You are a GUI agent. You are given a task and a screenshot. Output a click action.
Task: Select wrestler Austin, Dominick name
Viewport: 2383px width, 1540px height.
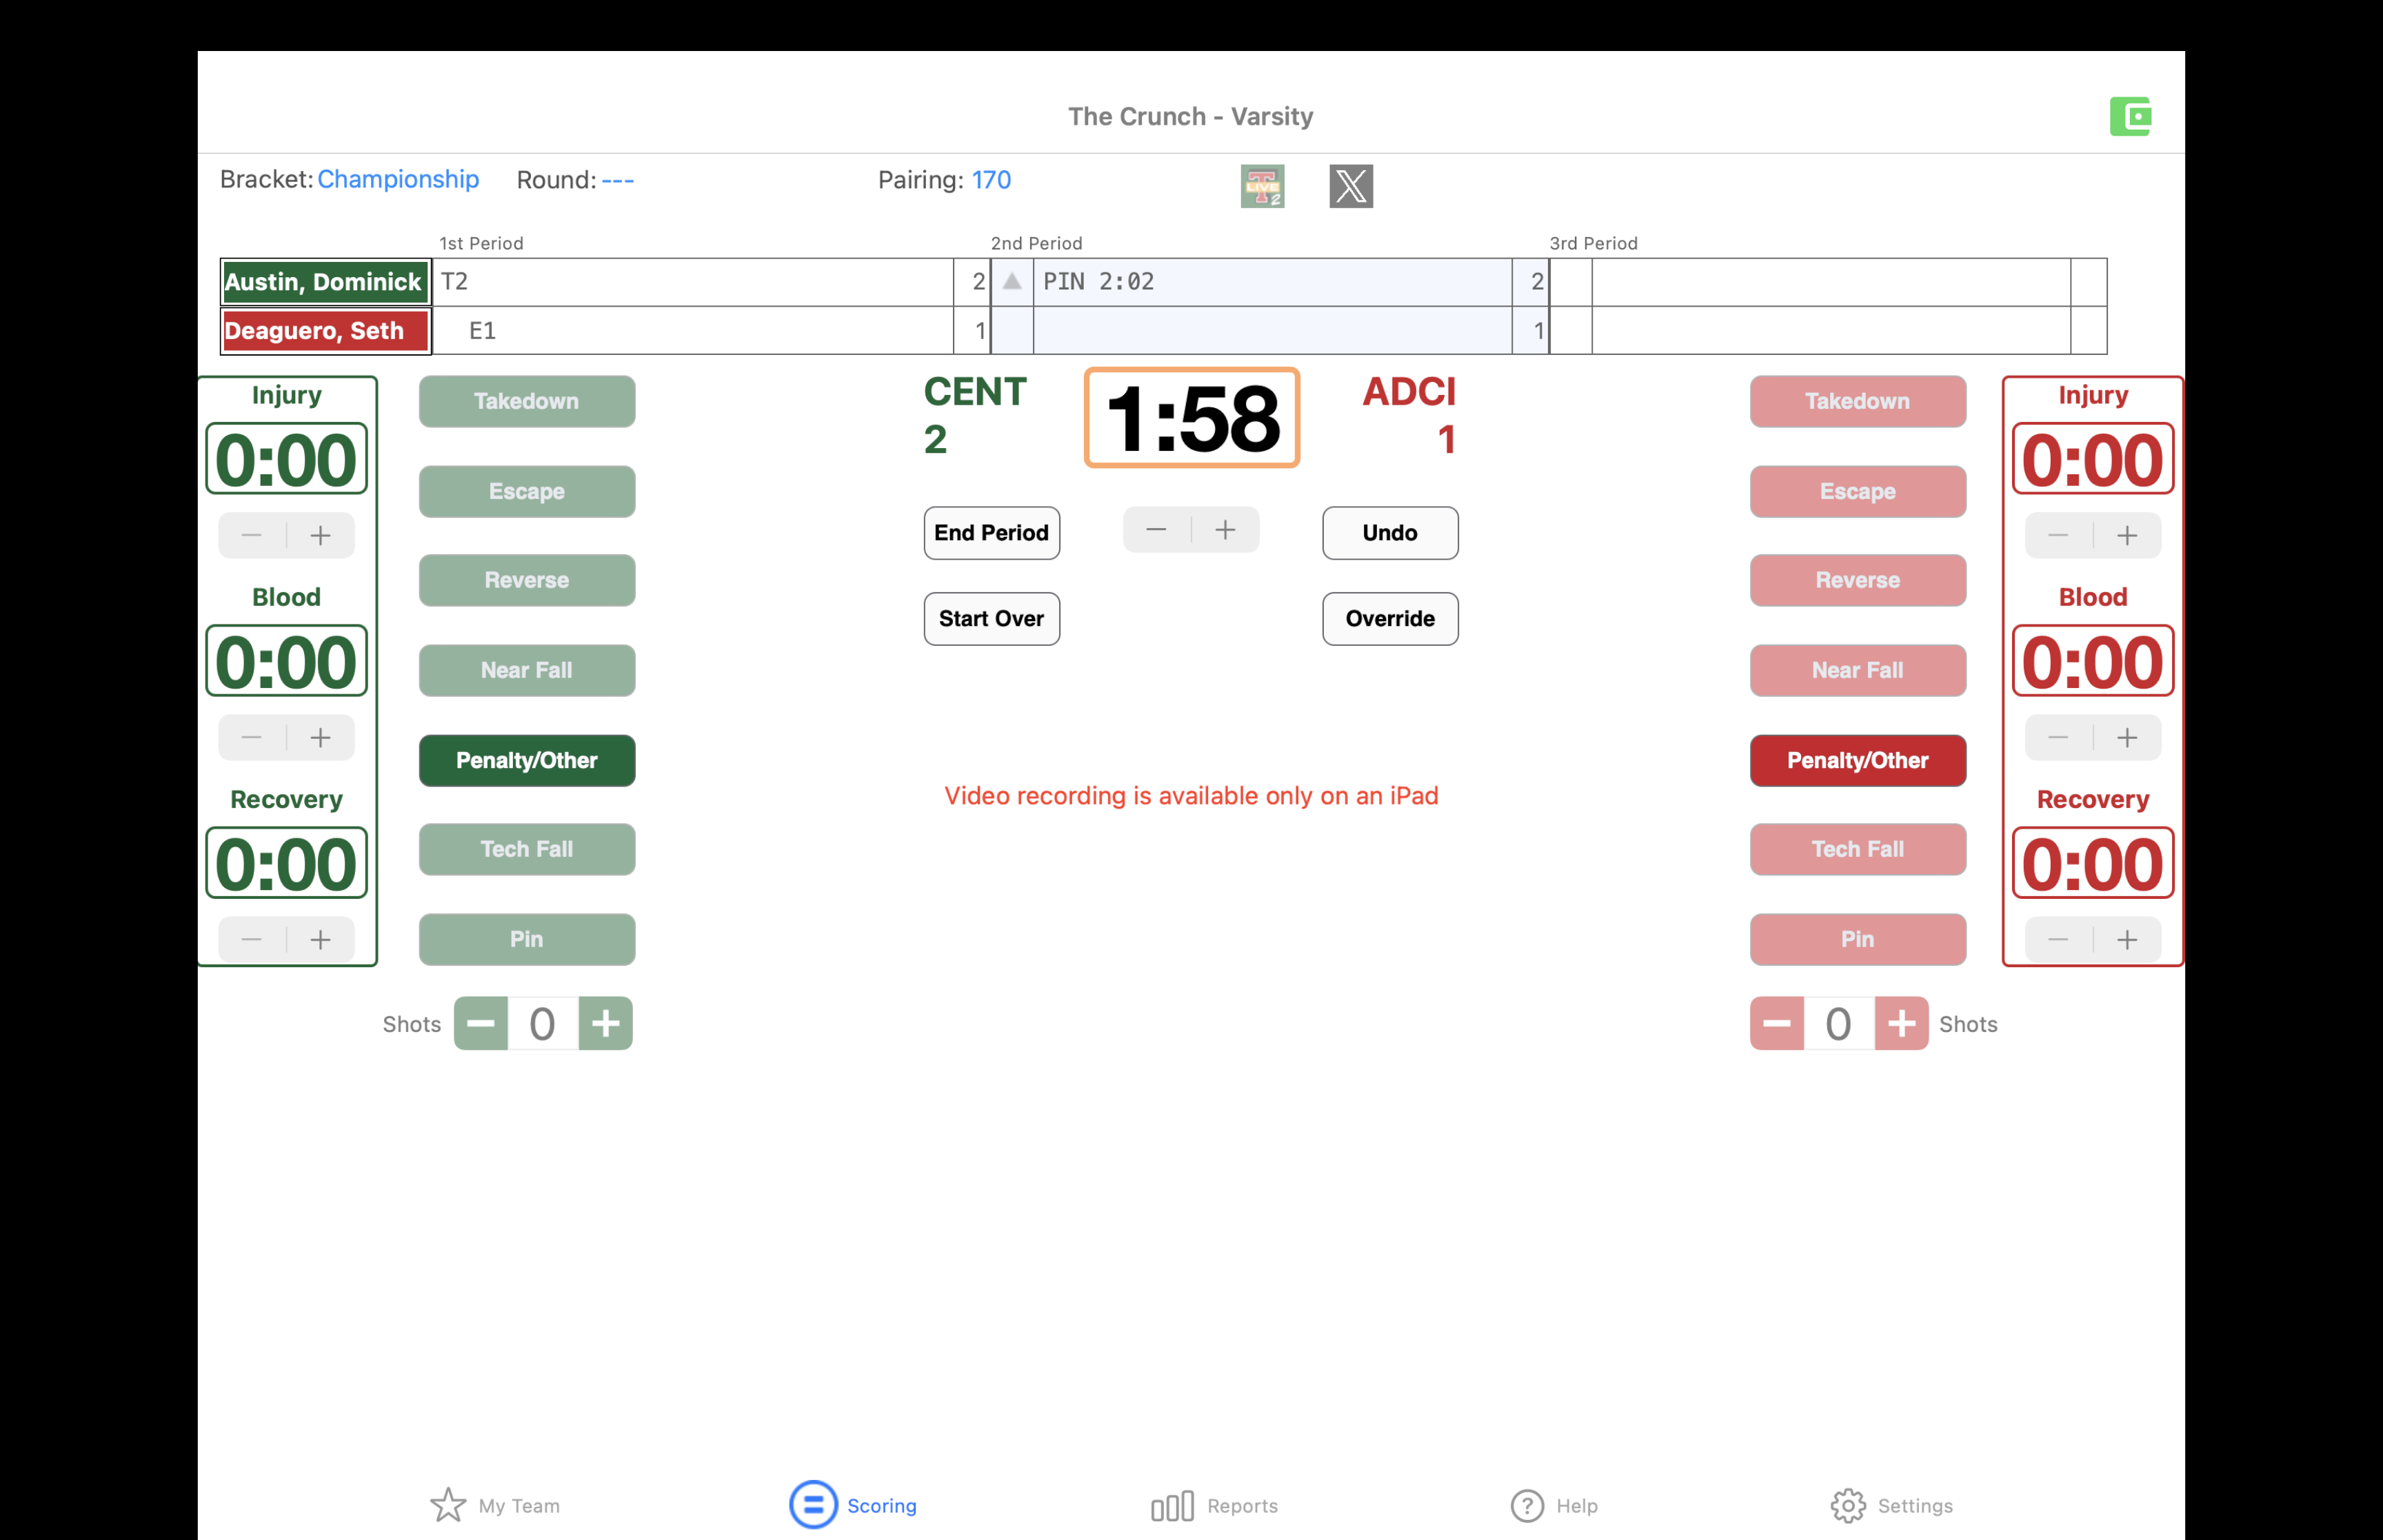coord(325,282)
